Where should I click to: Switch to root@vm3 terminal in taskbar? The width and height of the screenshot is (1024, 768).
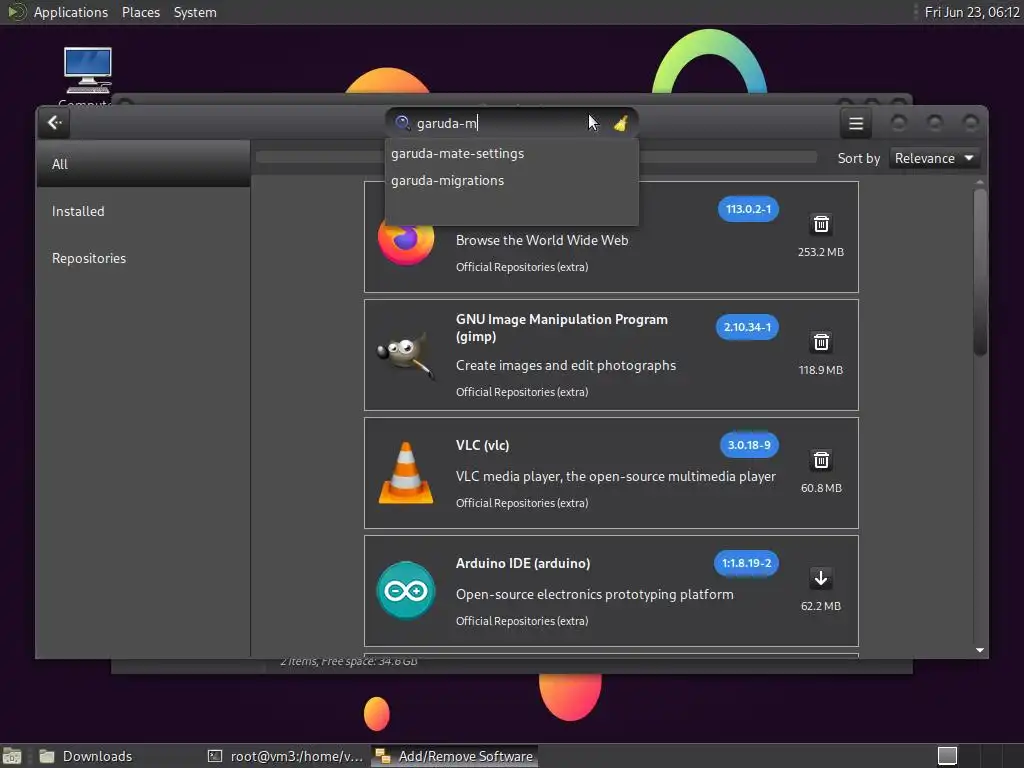coord(285,756)
